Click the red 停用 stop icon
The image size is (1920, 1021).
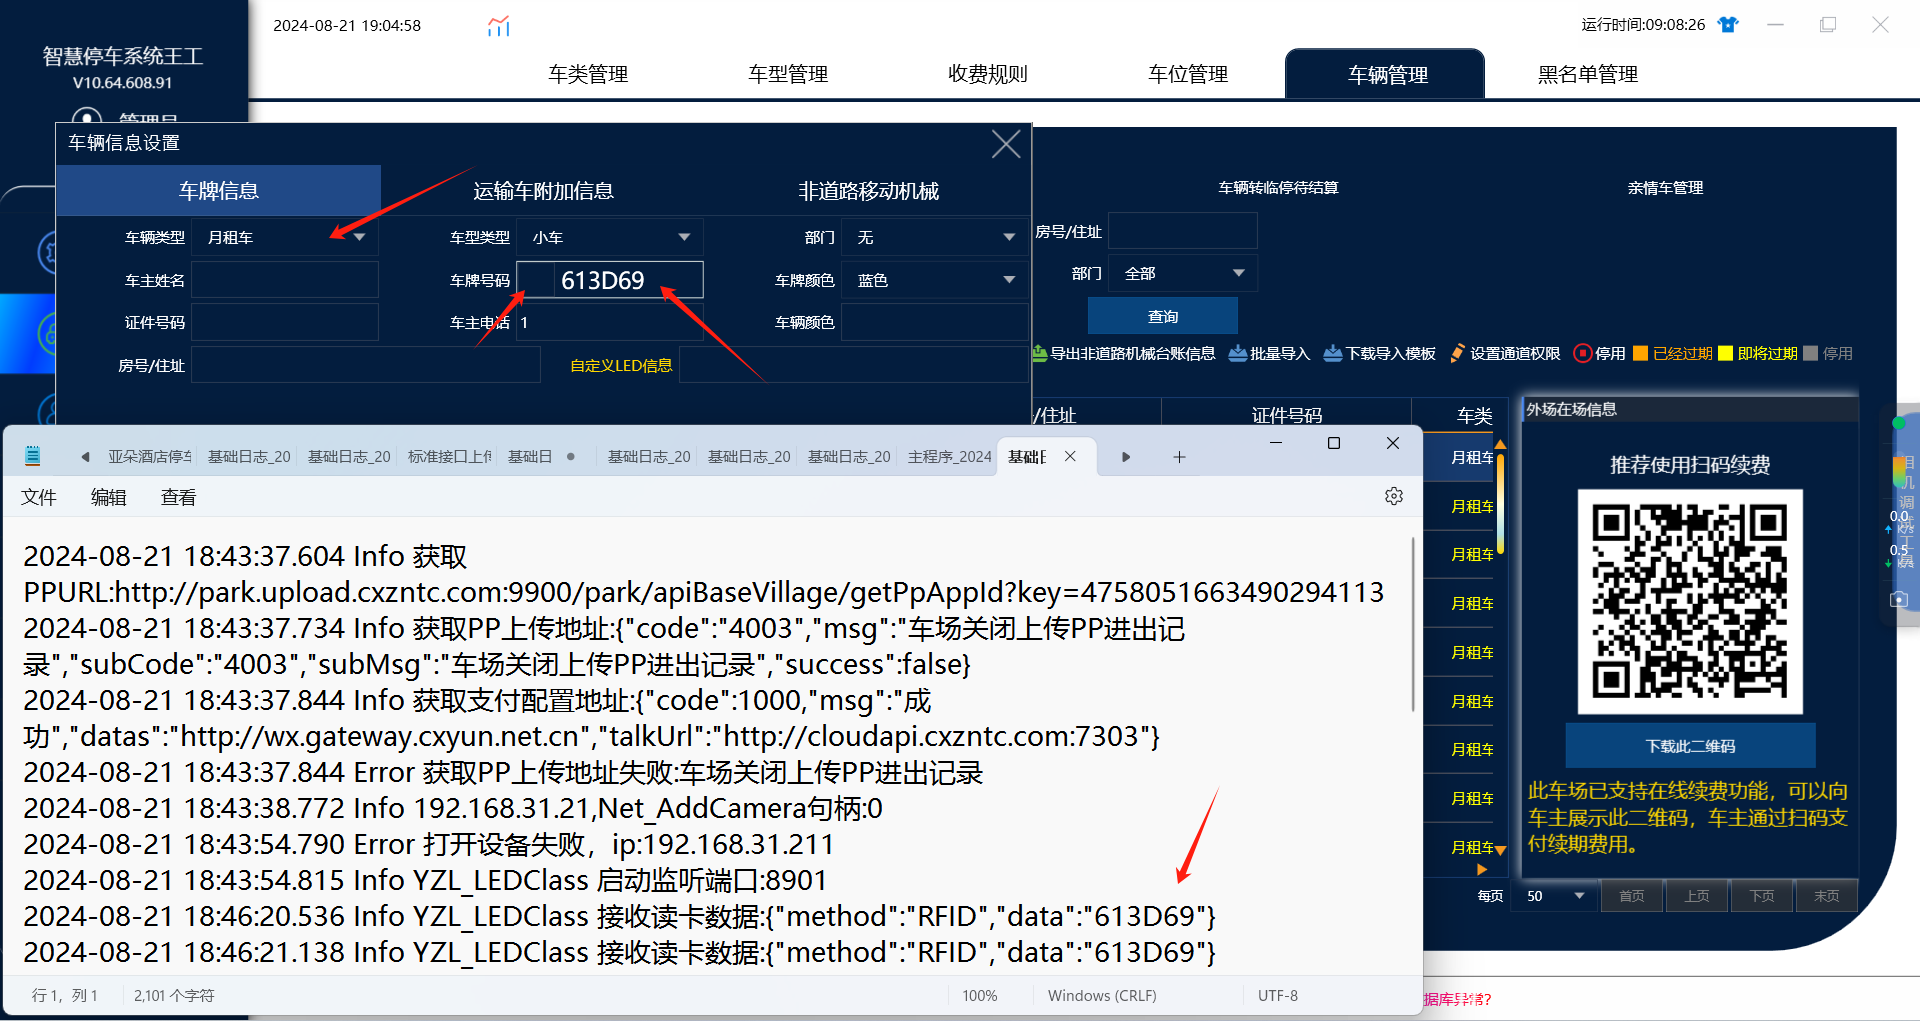(1582, 353)
